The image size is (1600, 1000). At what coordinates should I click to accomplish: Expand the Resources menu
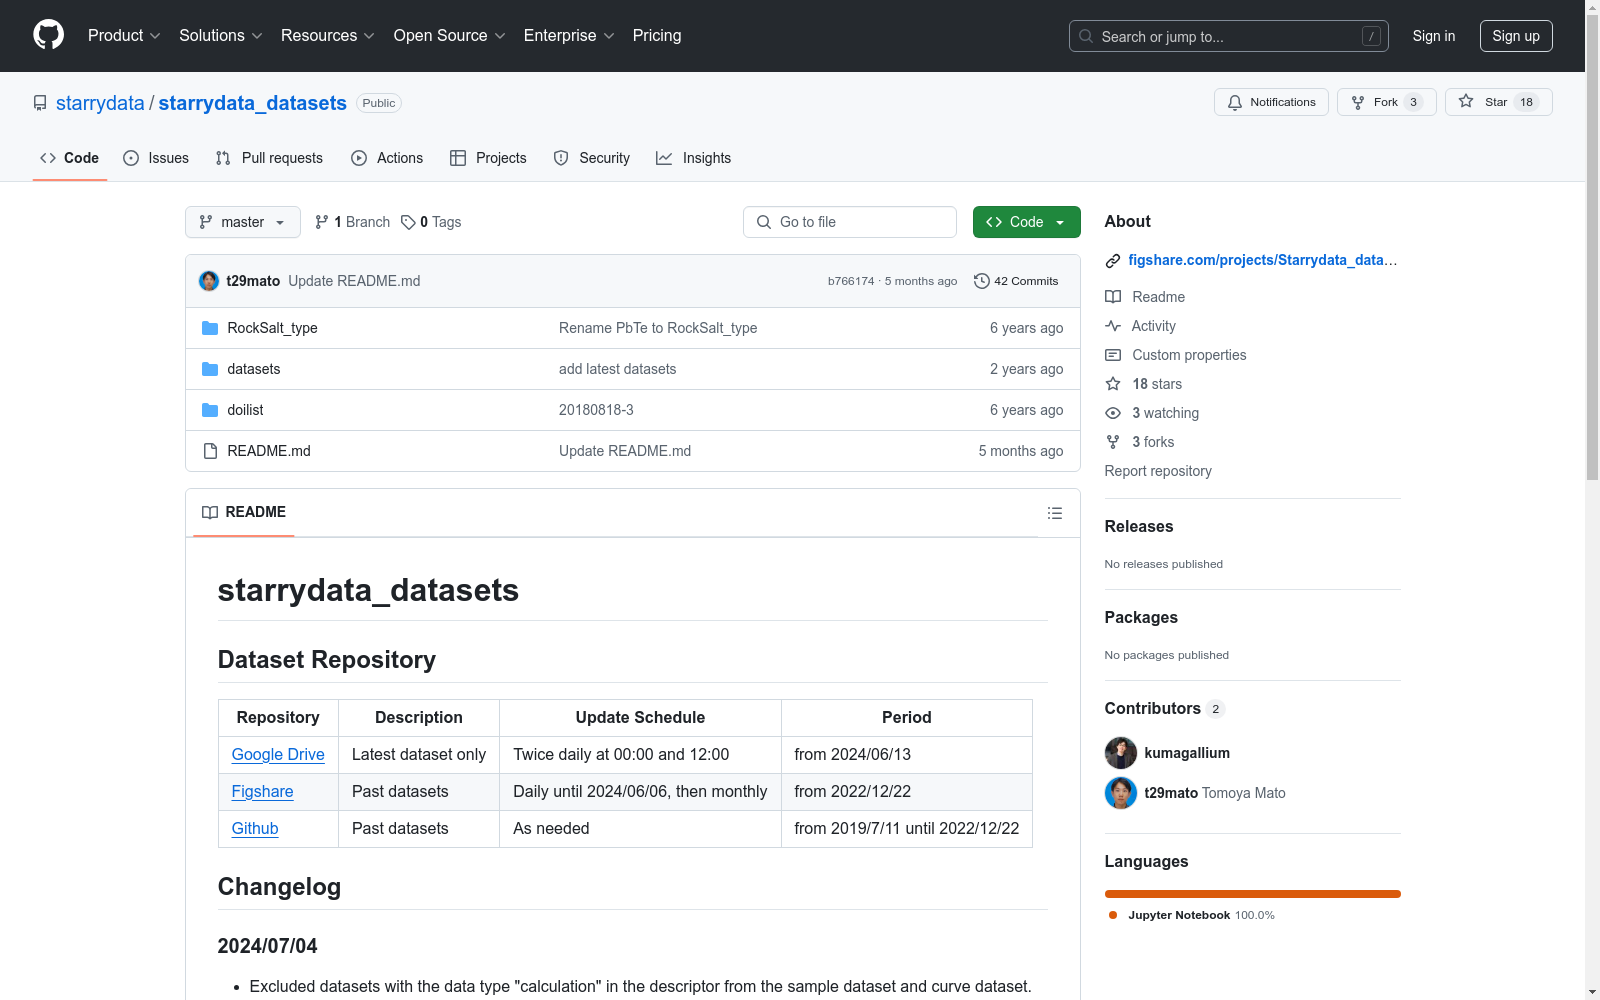point(328,36)
